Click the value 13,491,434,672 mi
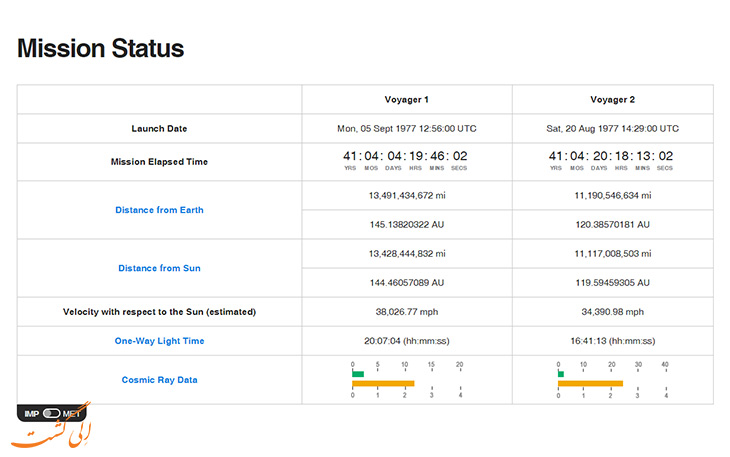 tap(407, 195)
